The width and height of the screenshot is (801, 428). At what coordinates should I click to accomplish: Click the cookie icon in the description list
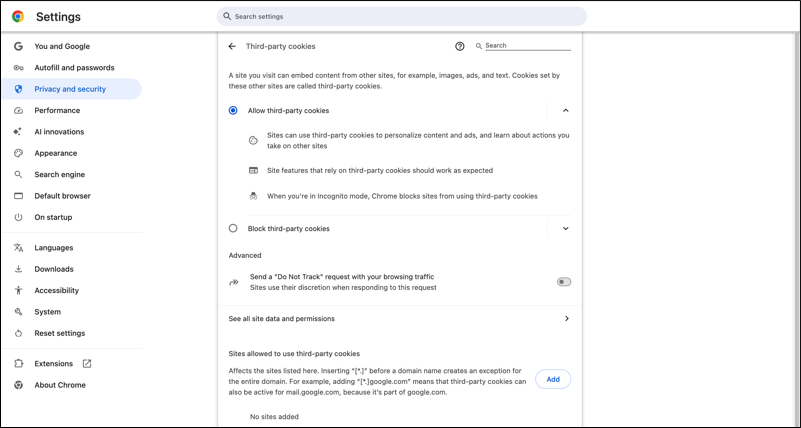tap(253, 140)
